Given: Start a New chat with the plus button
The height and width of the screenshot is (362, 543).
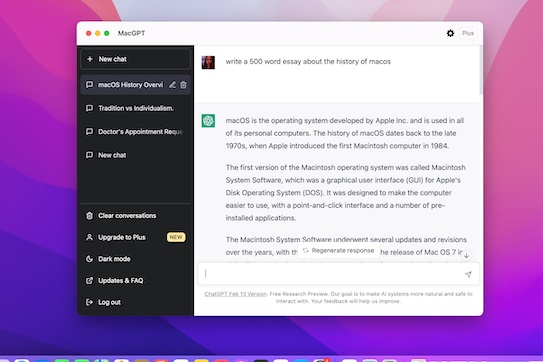Looking at the screenshot, I should pos(135,59).
